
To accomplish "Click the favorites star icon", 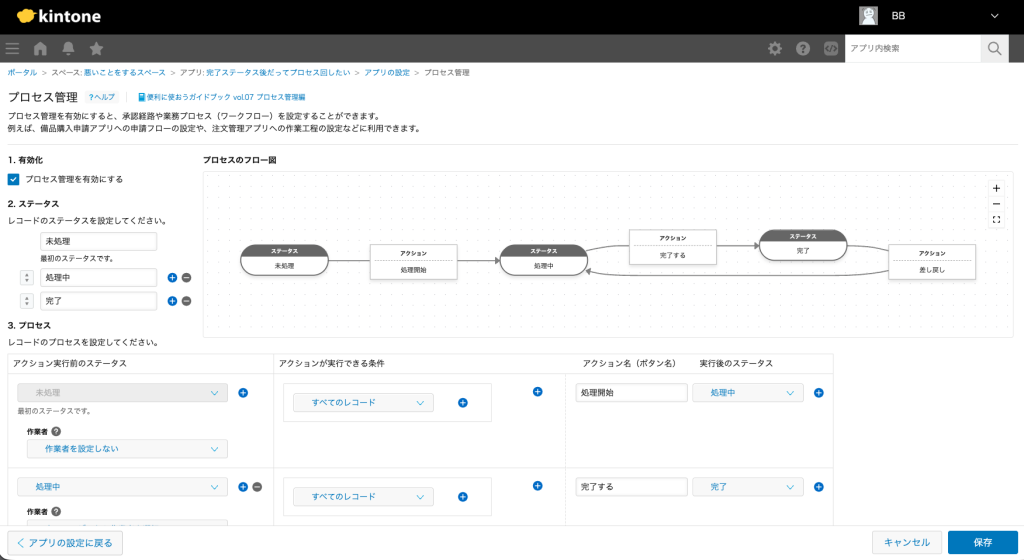I will point(96,48).
